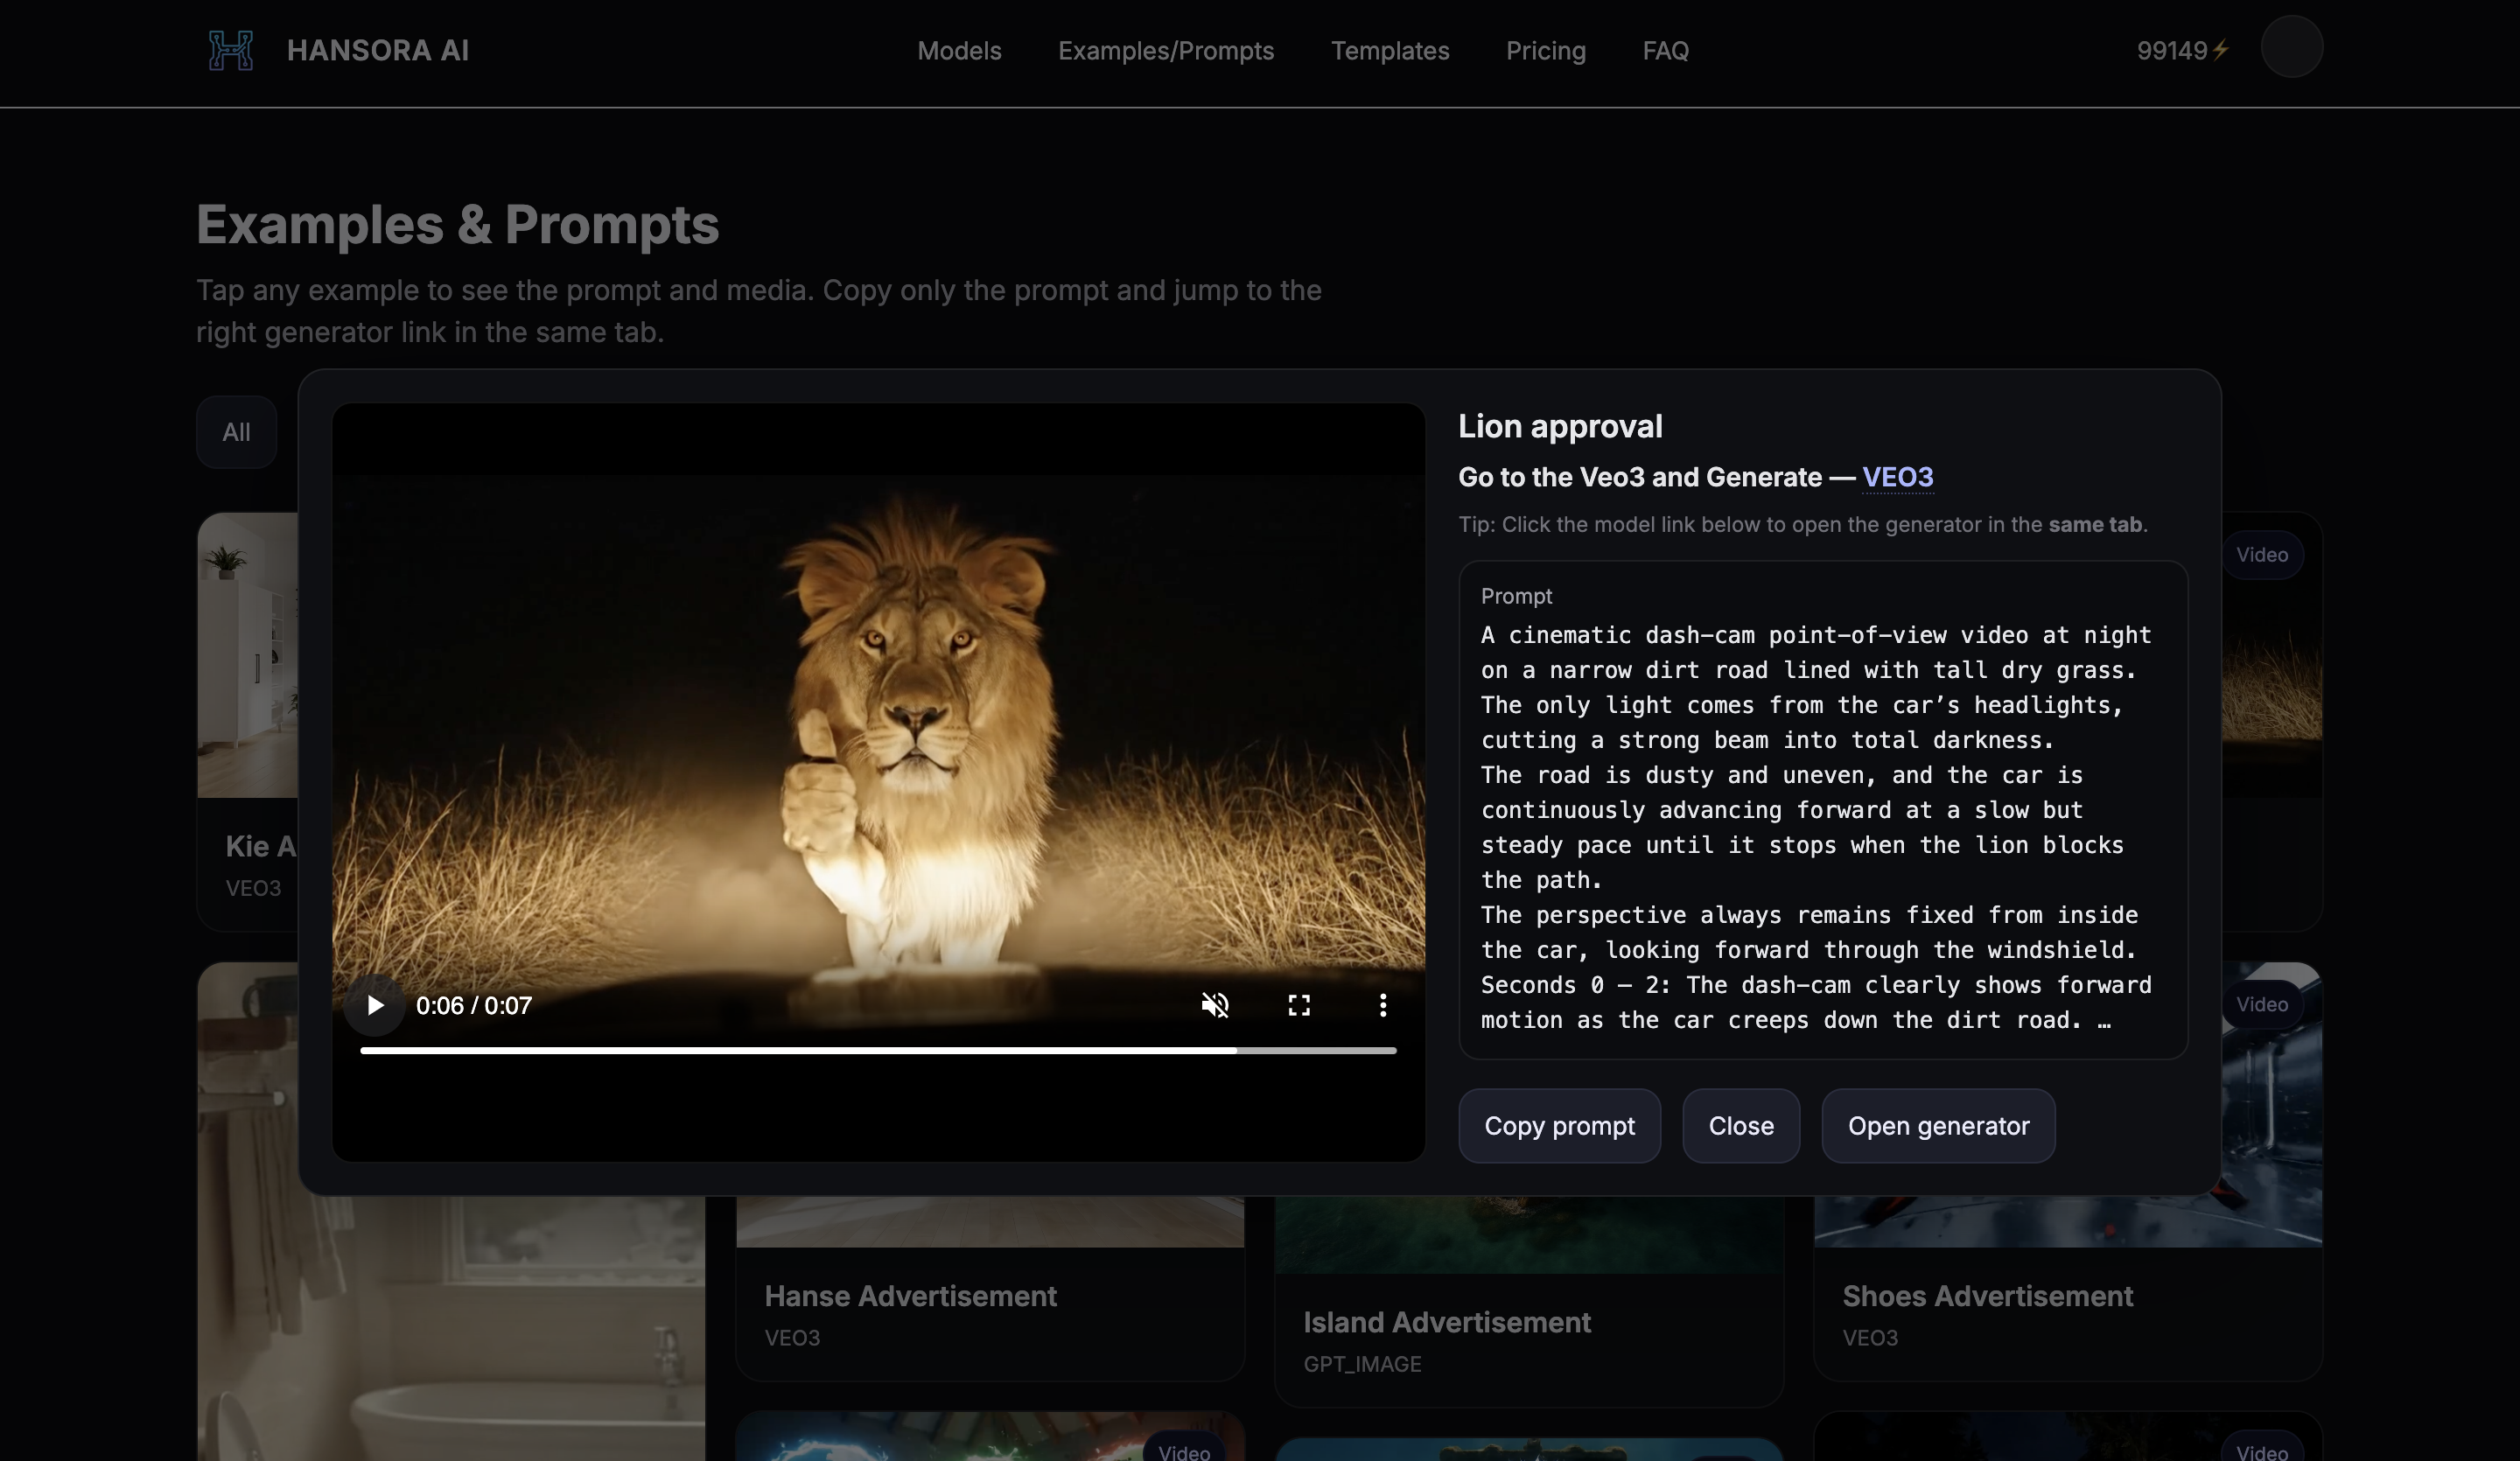Click the VEO3 model link
This screenshot has height=1461, width=2520.
1897,477
